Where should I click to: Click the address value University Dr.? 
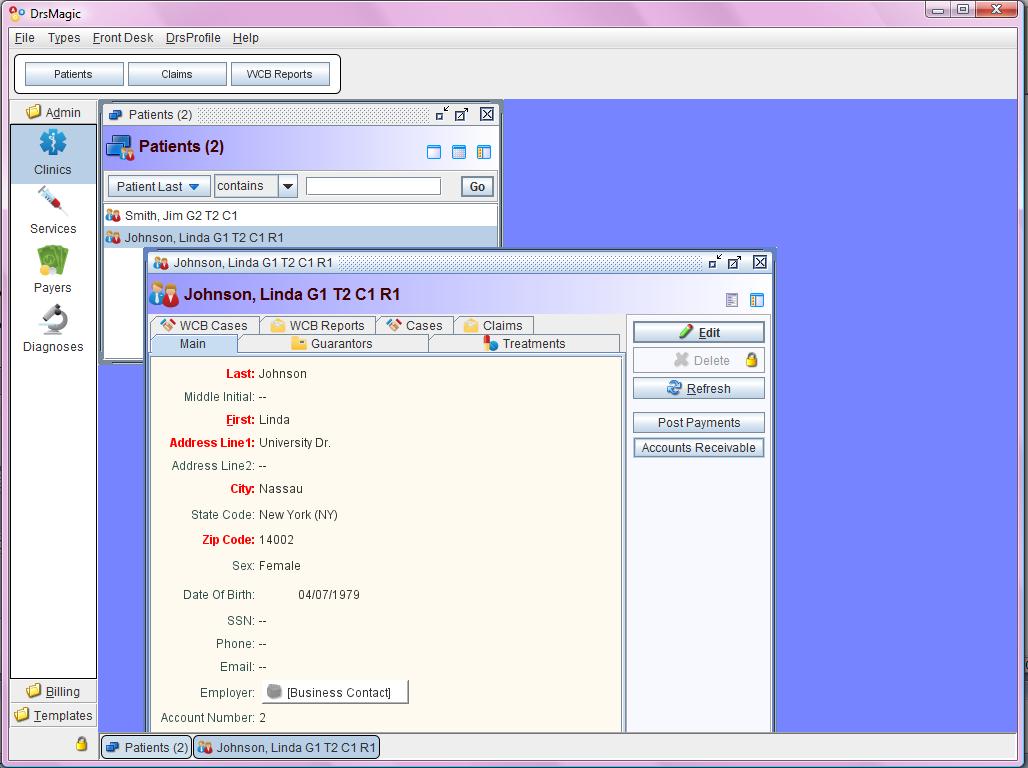294,443
